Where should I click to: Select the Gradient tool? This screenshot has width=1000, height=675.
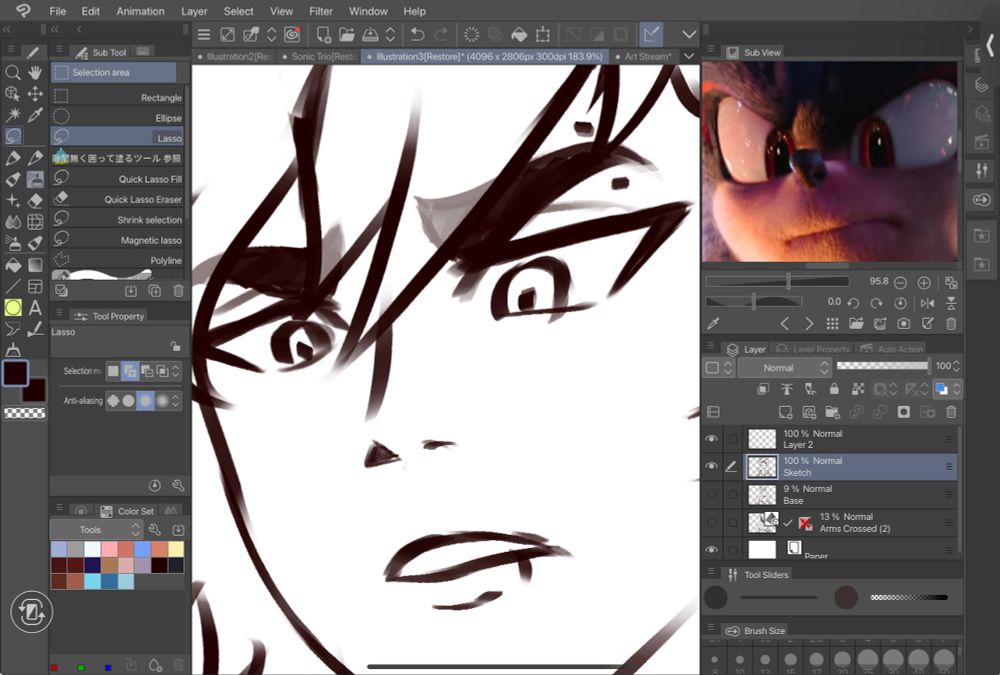click(35, 265)
